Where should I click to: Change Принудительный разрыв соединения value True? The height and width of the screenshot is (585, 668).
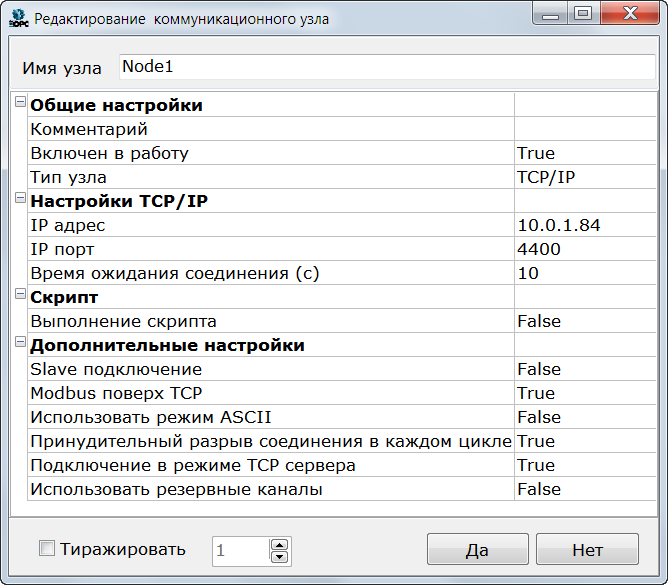(x=585, y=441)
